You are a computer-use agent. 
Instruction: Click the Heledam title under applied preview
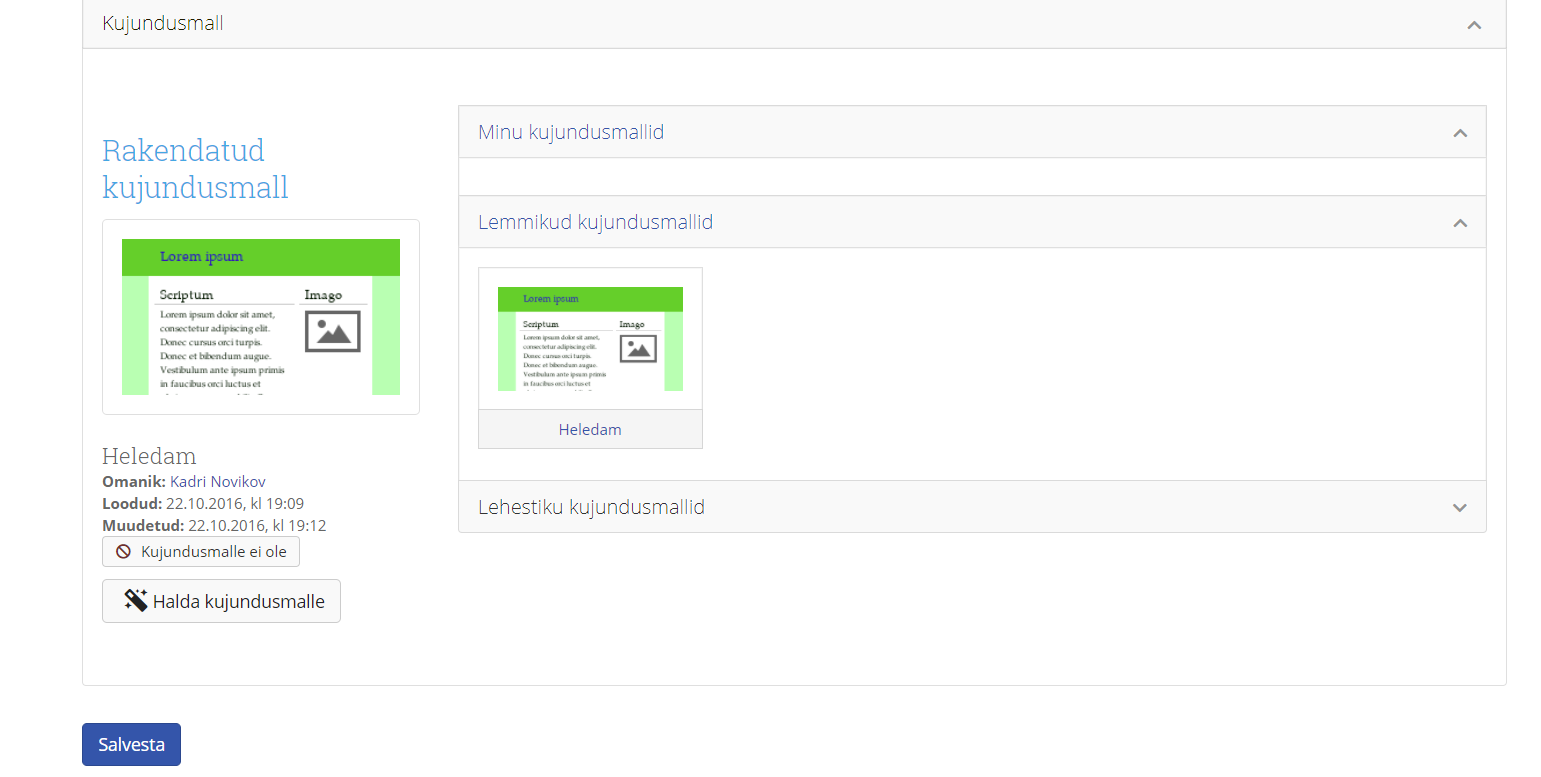(x=149, y=456)
